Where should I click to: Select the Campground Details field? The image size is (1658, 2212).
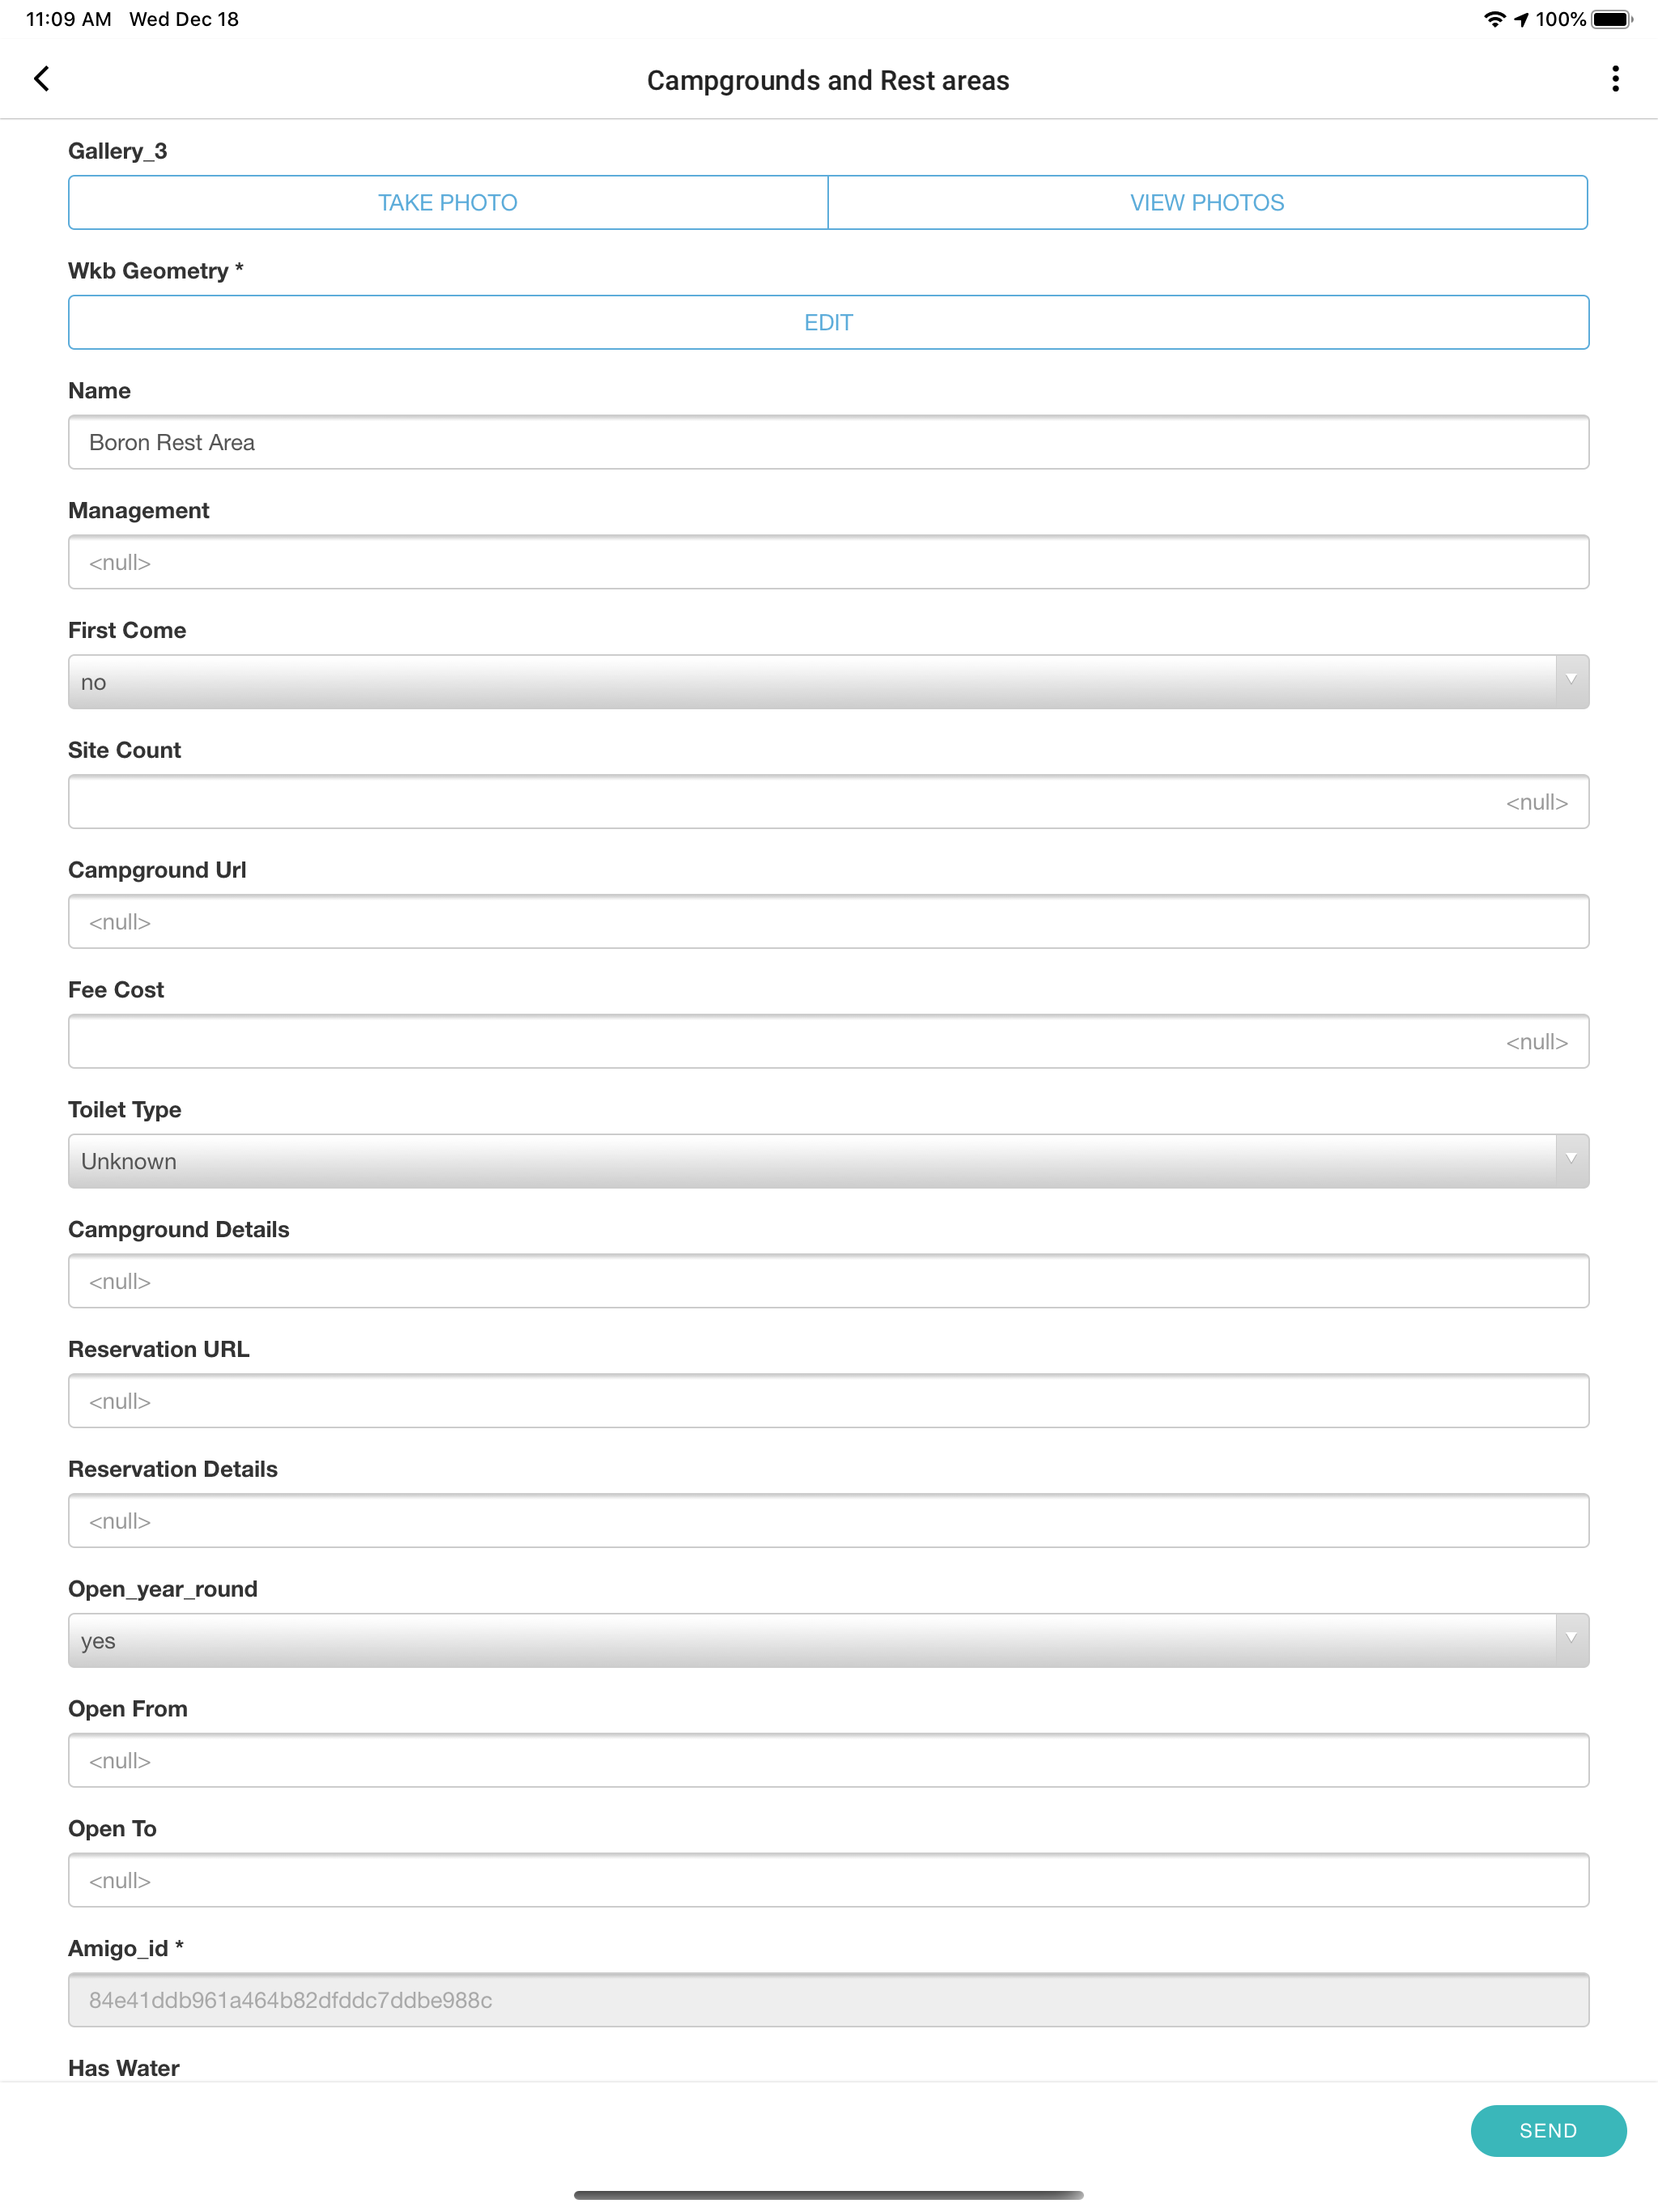[828, 1281]
